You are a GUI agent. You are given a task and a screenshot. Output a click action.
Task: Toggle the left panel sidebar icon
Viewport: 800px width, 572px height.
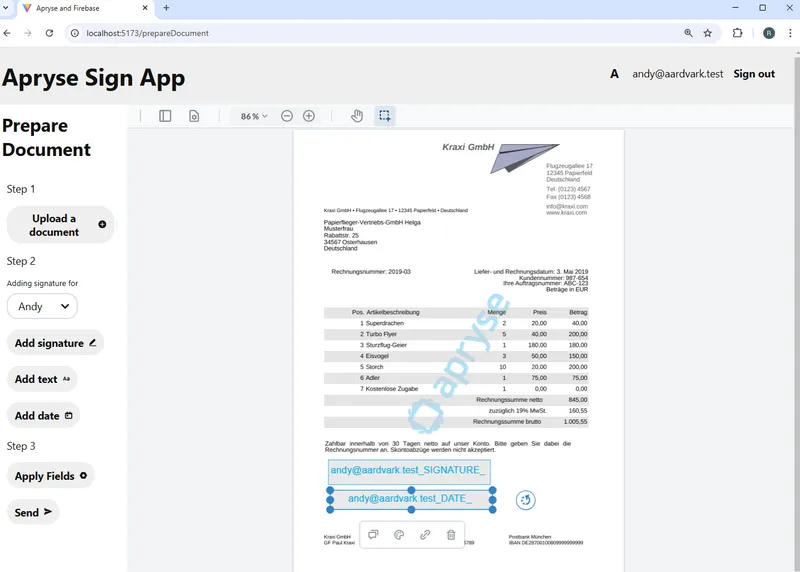tap(165, 116)
